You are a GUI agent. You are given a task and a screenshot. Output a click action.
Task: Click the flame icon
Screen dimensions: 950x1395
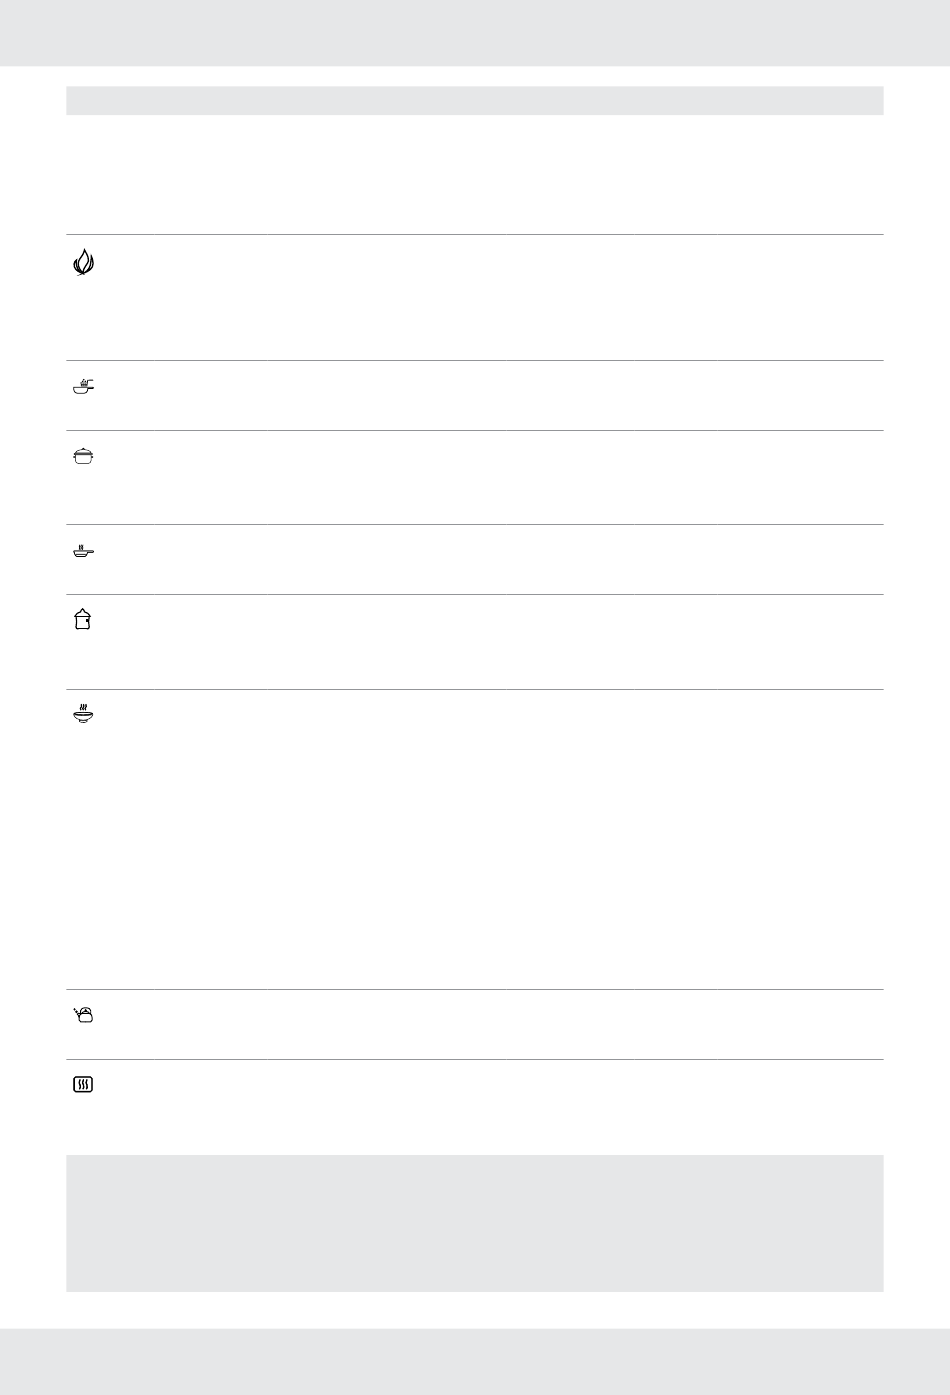(83, 262)
